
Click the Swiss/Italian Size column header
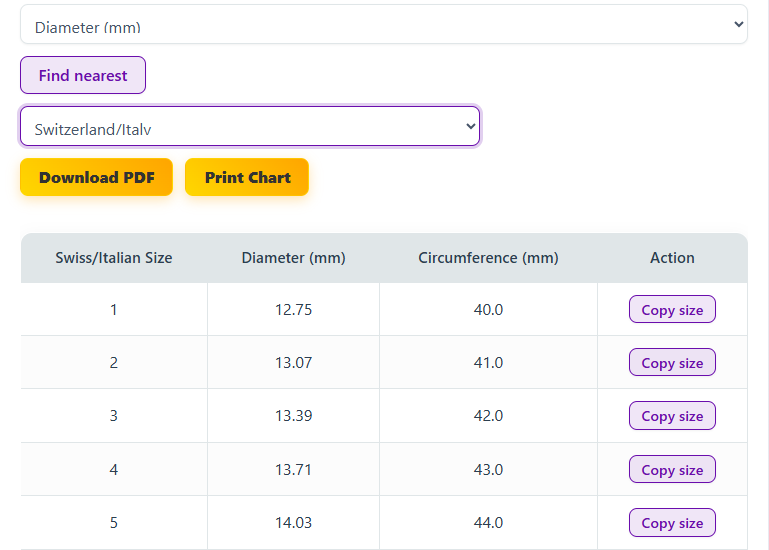click(114, 258)
